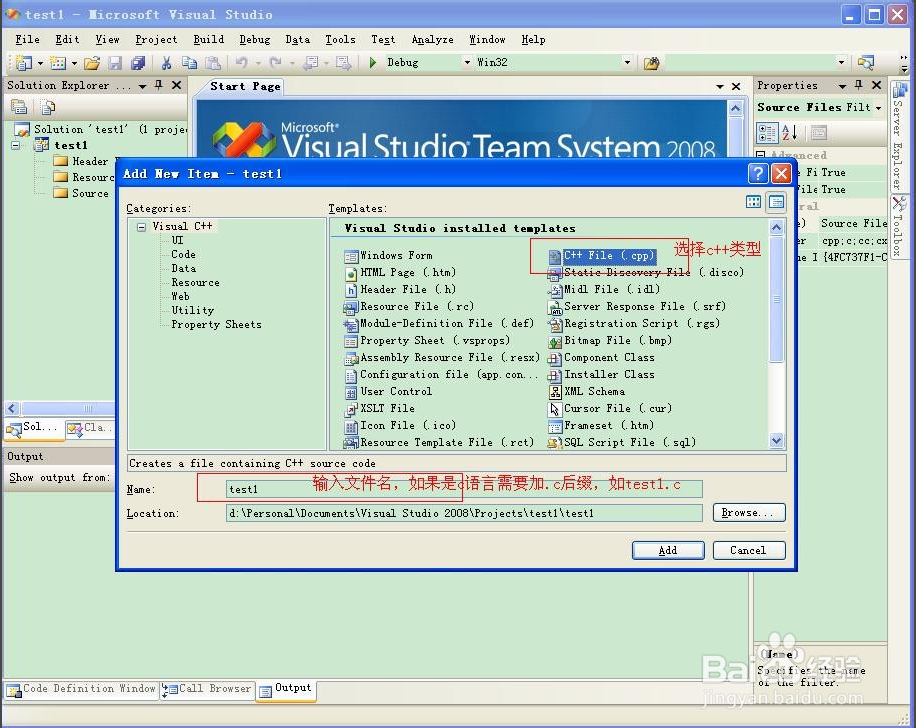Open the active files list dropdown
The height and width of the screenshot is (728, 916).
coord(720,86)
